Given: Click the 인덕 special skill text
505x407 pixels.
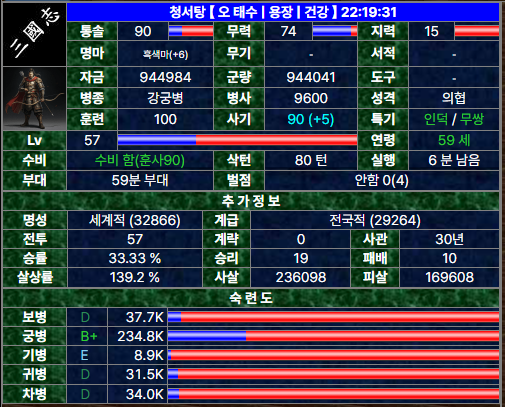Looking at the screenshot, I should pos(436,119).
